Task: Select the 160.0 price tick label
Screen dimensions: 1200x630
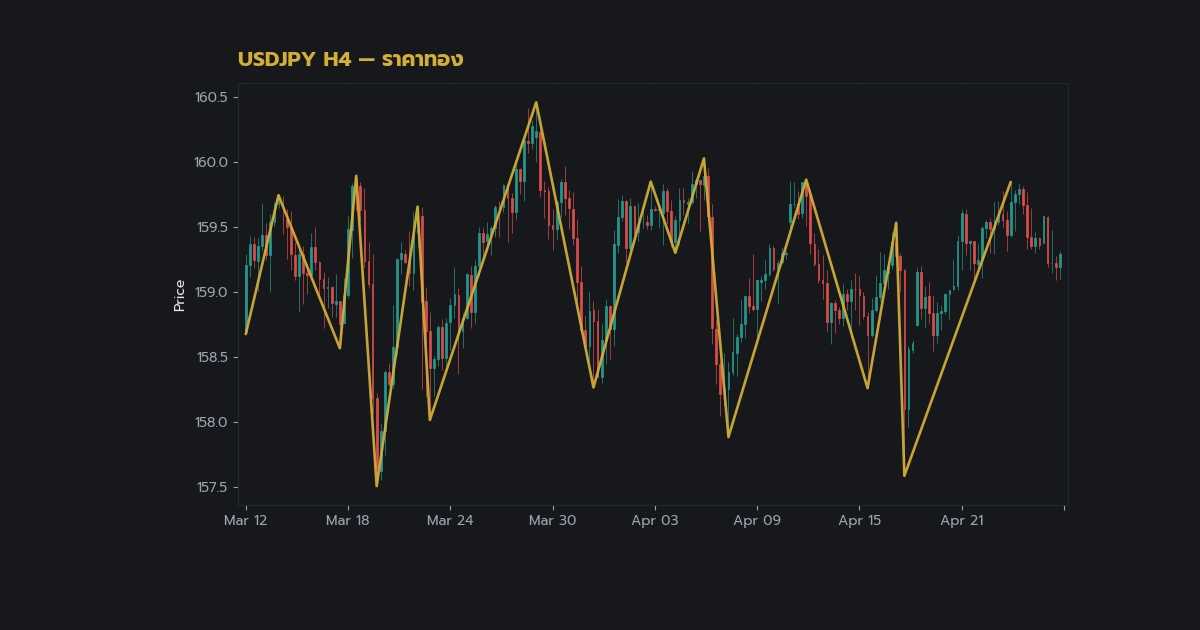Action: click(211, 162)
